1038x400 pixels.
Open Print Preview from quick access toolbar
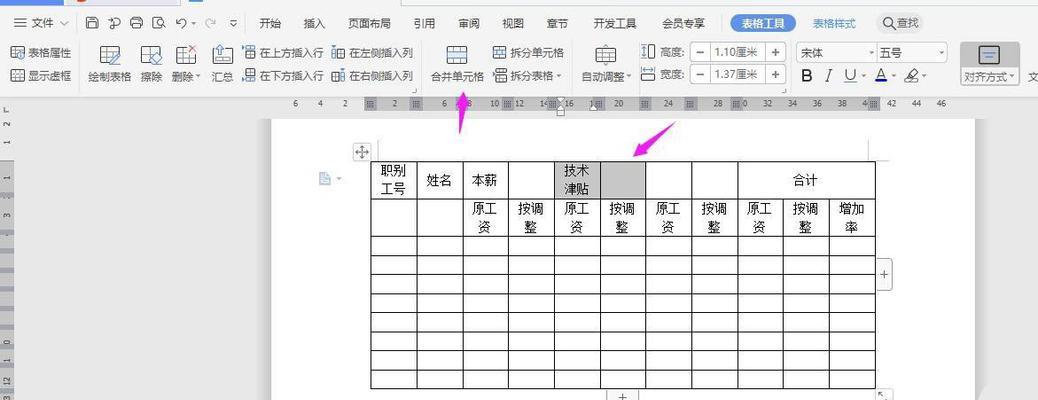(158, 23)
